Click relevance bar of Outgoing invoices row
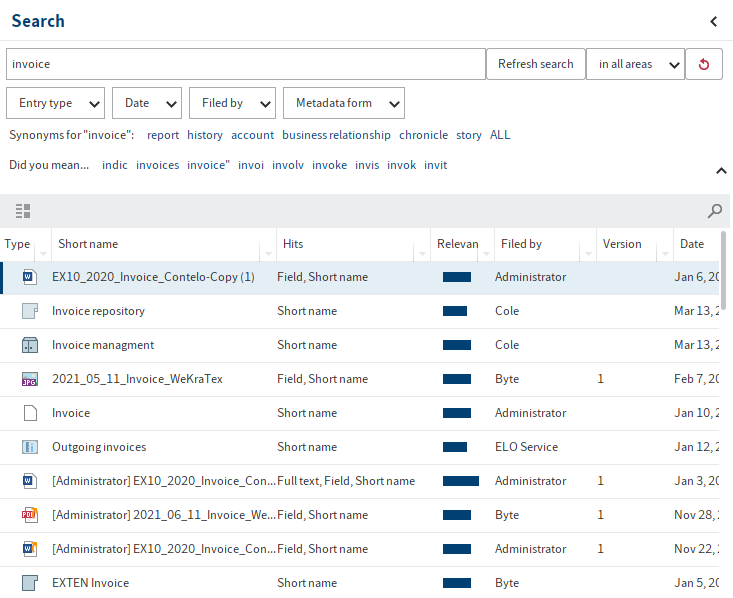 455,447
